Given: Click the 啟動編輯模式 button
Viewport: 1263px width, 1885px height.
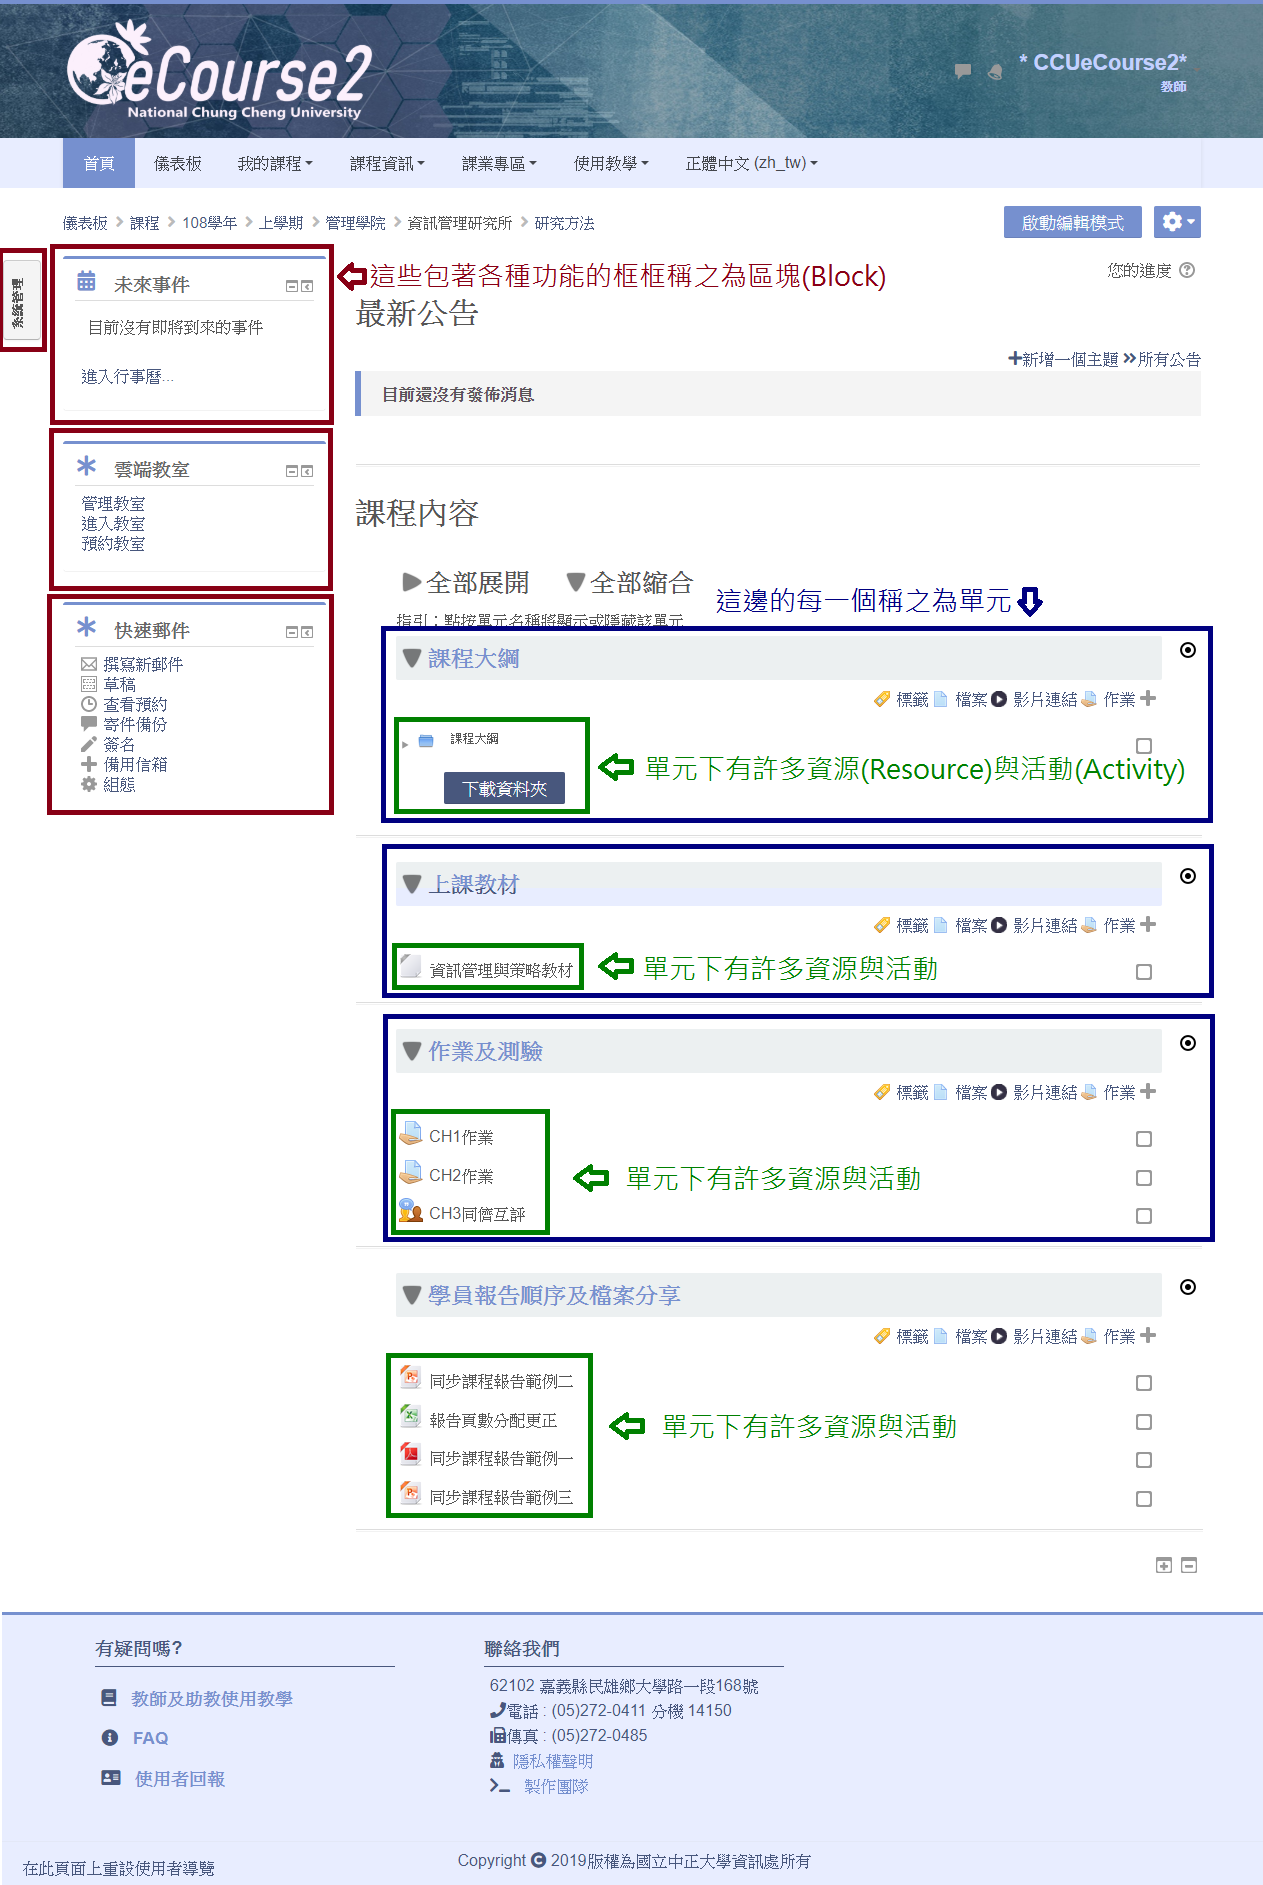Looking at the screenshot, I should coord(1073,222).
